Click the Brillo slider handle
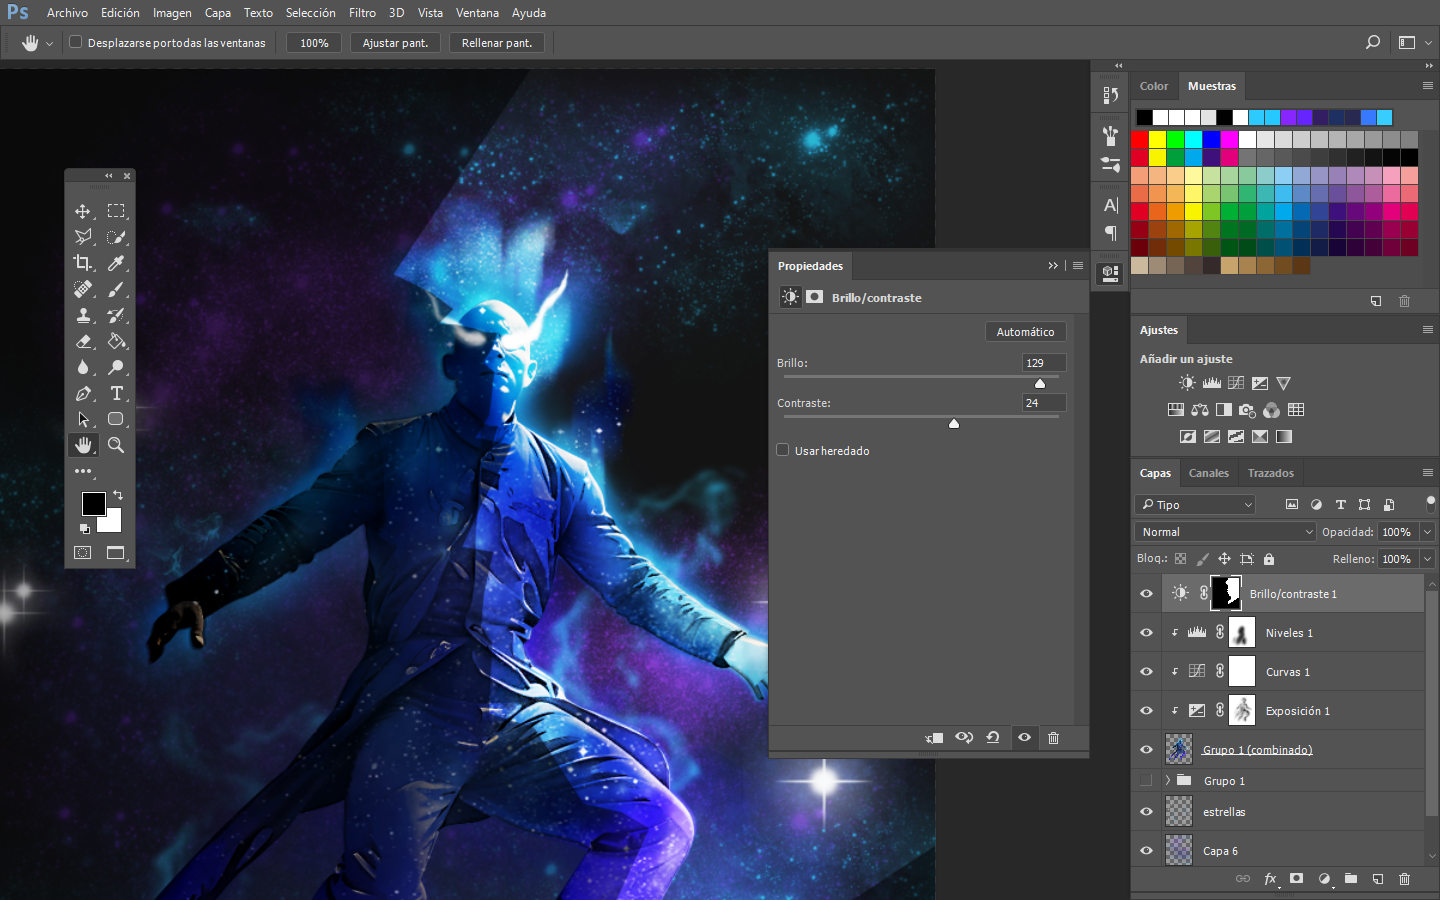1440x900 pixels. [x=1040, y=384]
